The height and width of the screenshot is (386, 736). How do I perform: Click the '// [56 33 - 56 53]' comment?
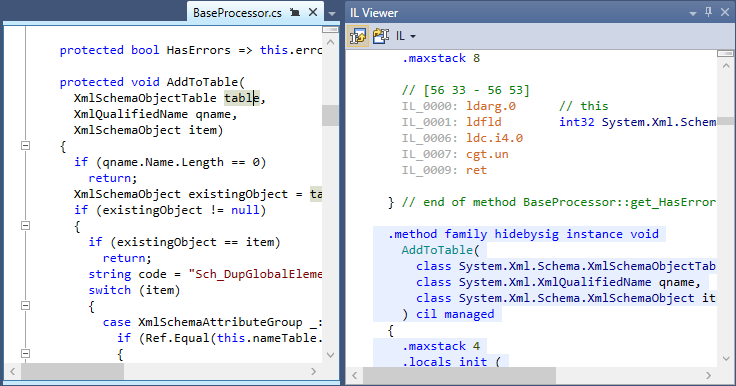coord(465,90)
